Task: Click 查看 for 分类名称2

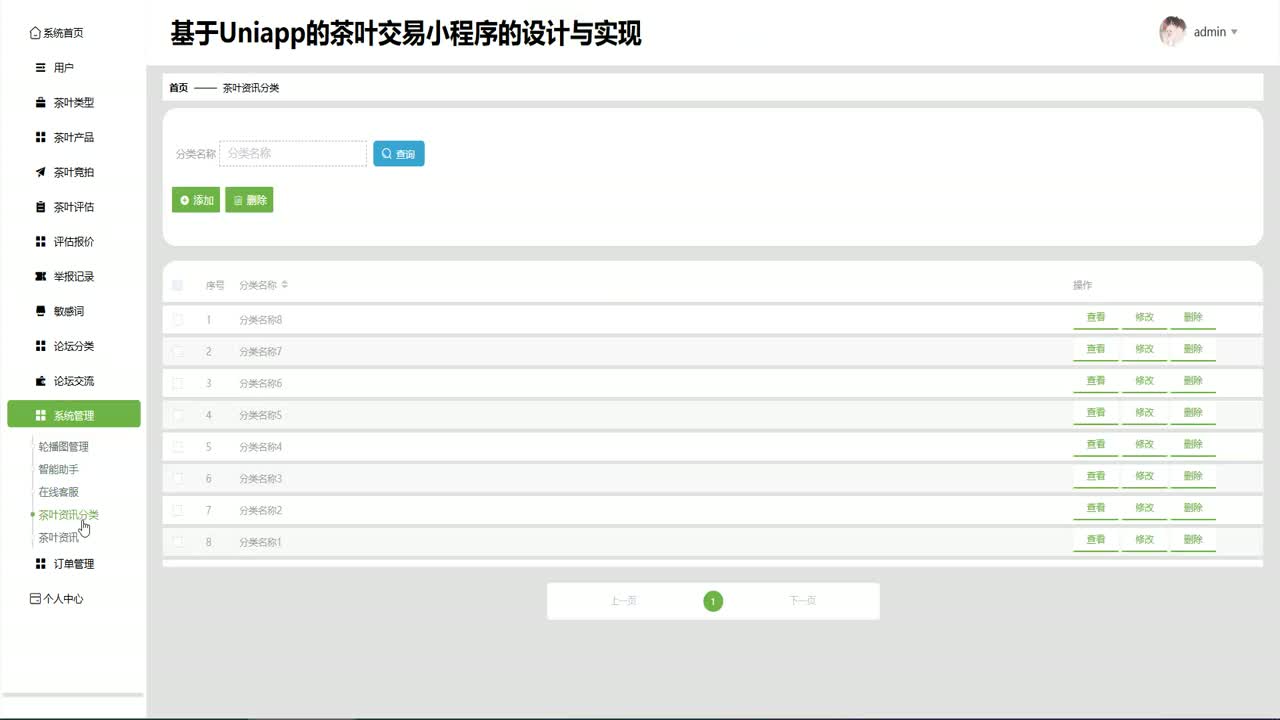Action: [1096, 508]
